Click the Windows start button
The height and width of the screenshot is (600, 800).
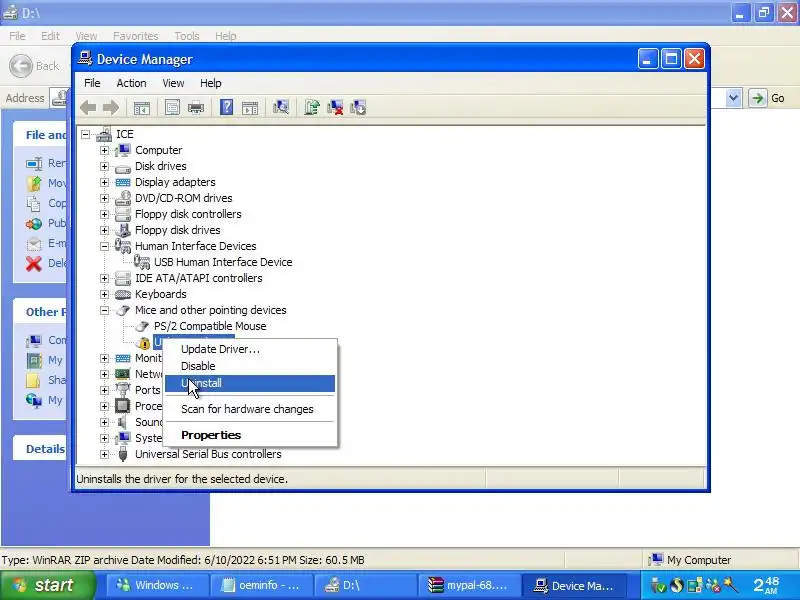coord(47,585)
